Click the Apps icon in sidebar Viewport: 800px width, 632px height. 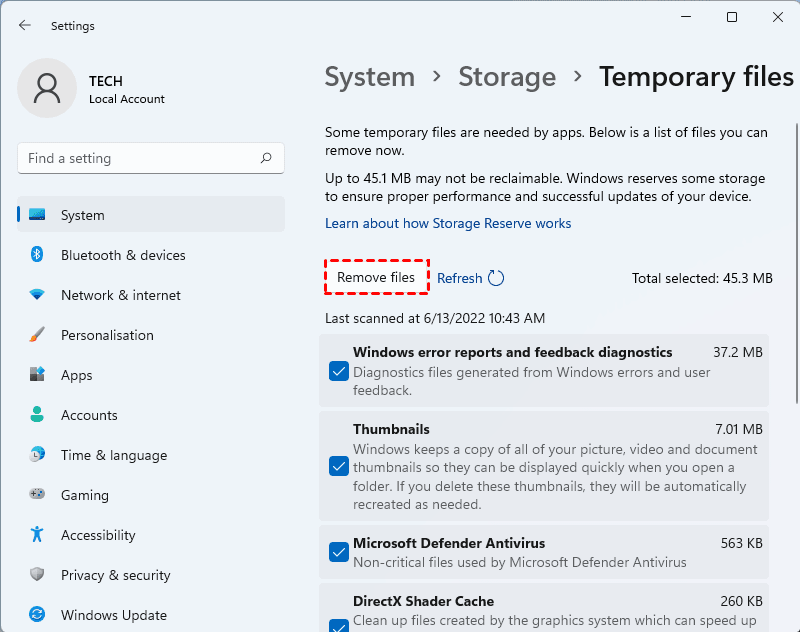pyautogui.click(x=37, y=375)
